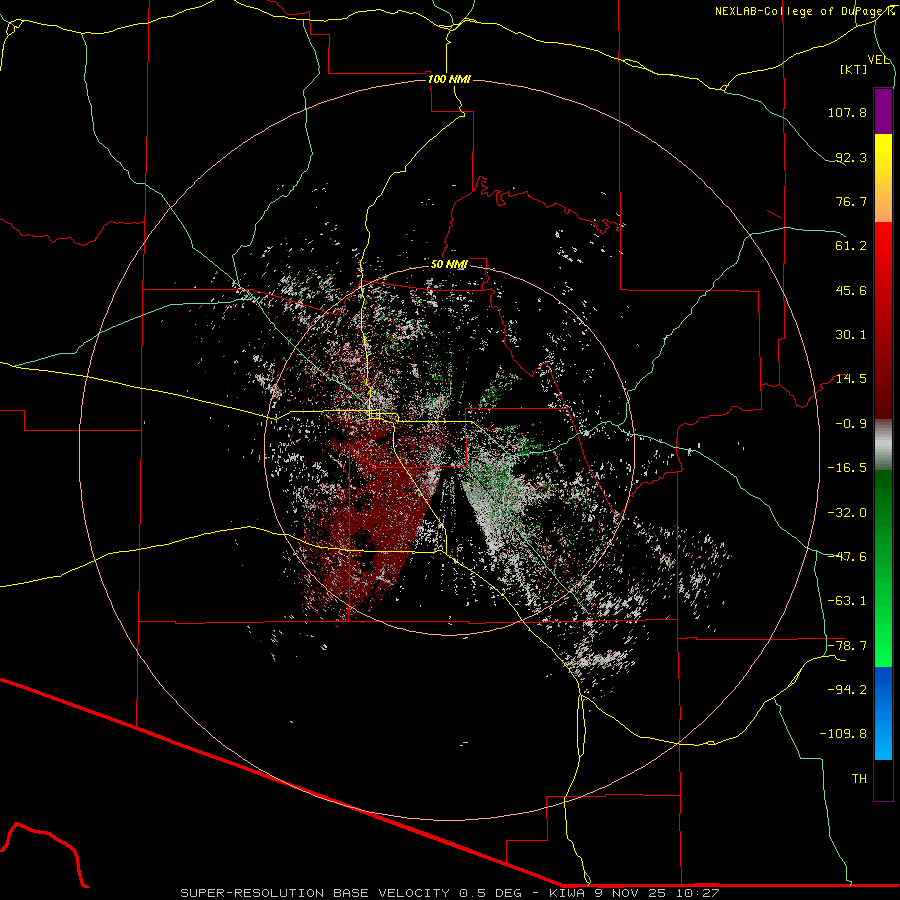
Task: Click the -32.0 value on velocity scale
Action: [847, 513]
